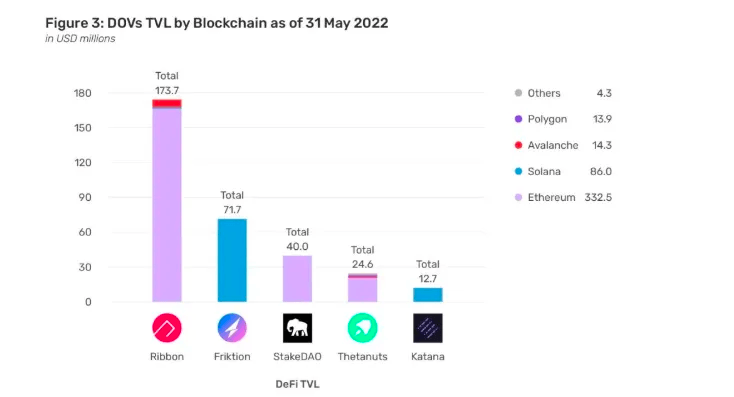Click the Thetanuts green logo icon
The image size is (734, 397).
point(362,328)
